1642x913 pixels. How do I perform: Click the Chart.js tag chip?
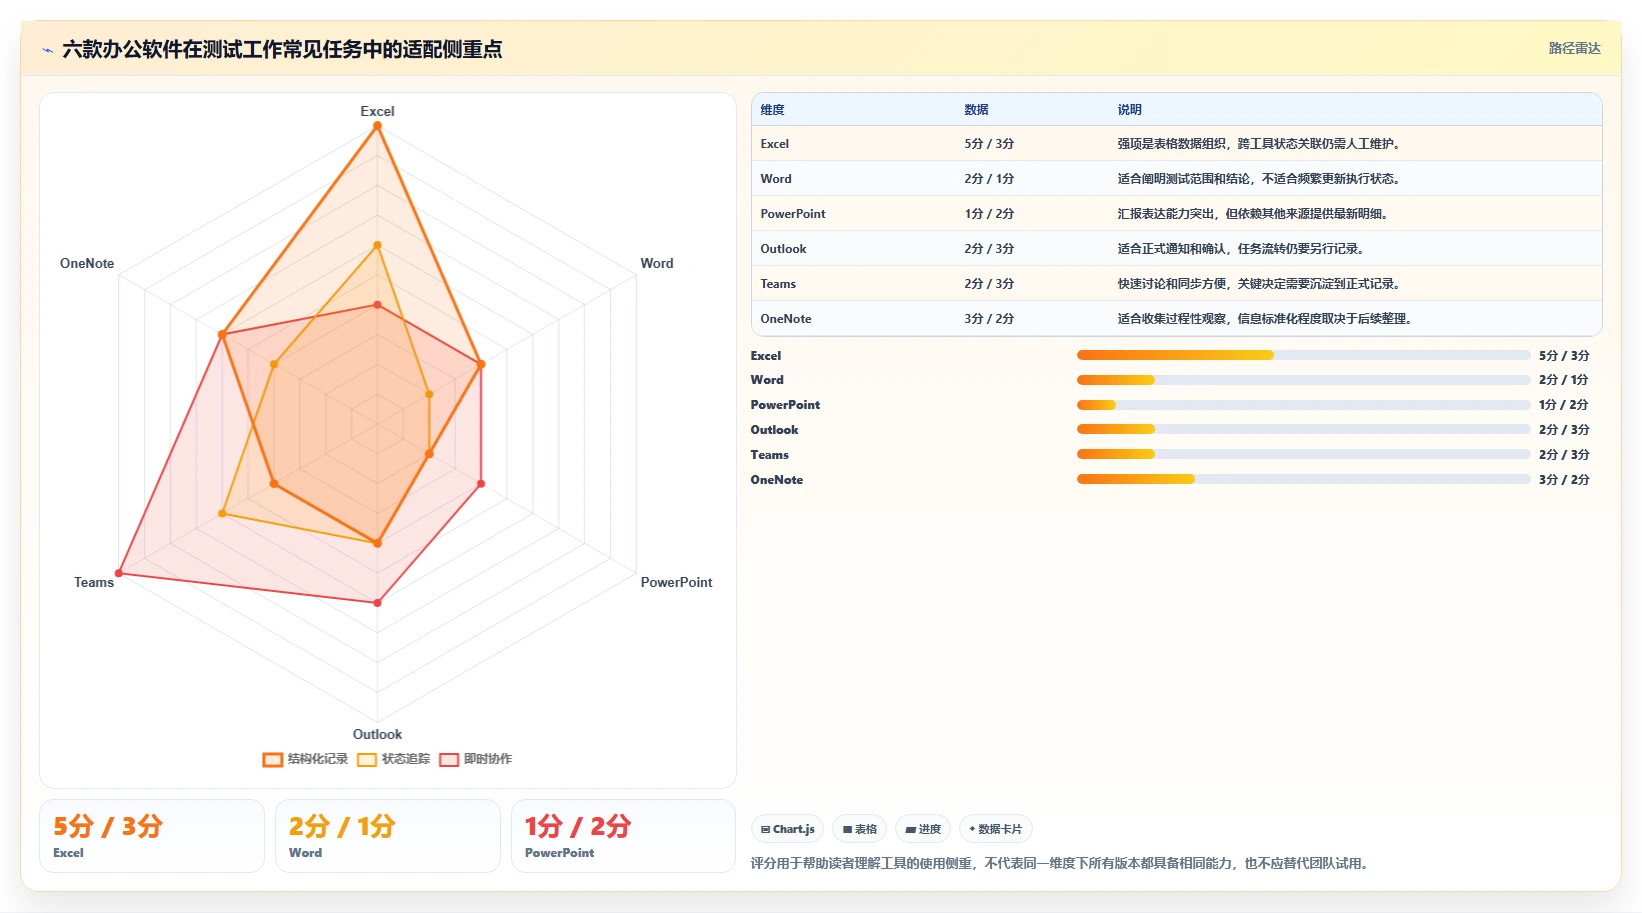click(787, 829)
